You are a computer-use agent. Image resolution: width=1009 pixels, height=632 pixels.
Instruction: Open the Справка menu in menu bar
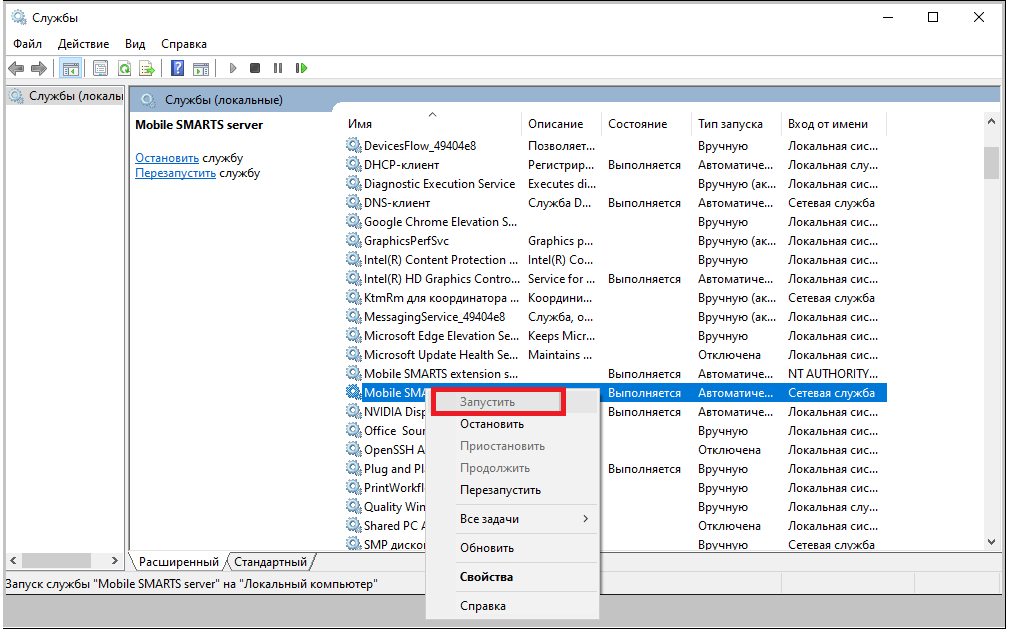point(183,44)
